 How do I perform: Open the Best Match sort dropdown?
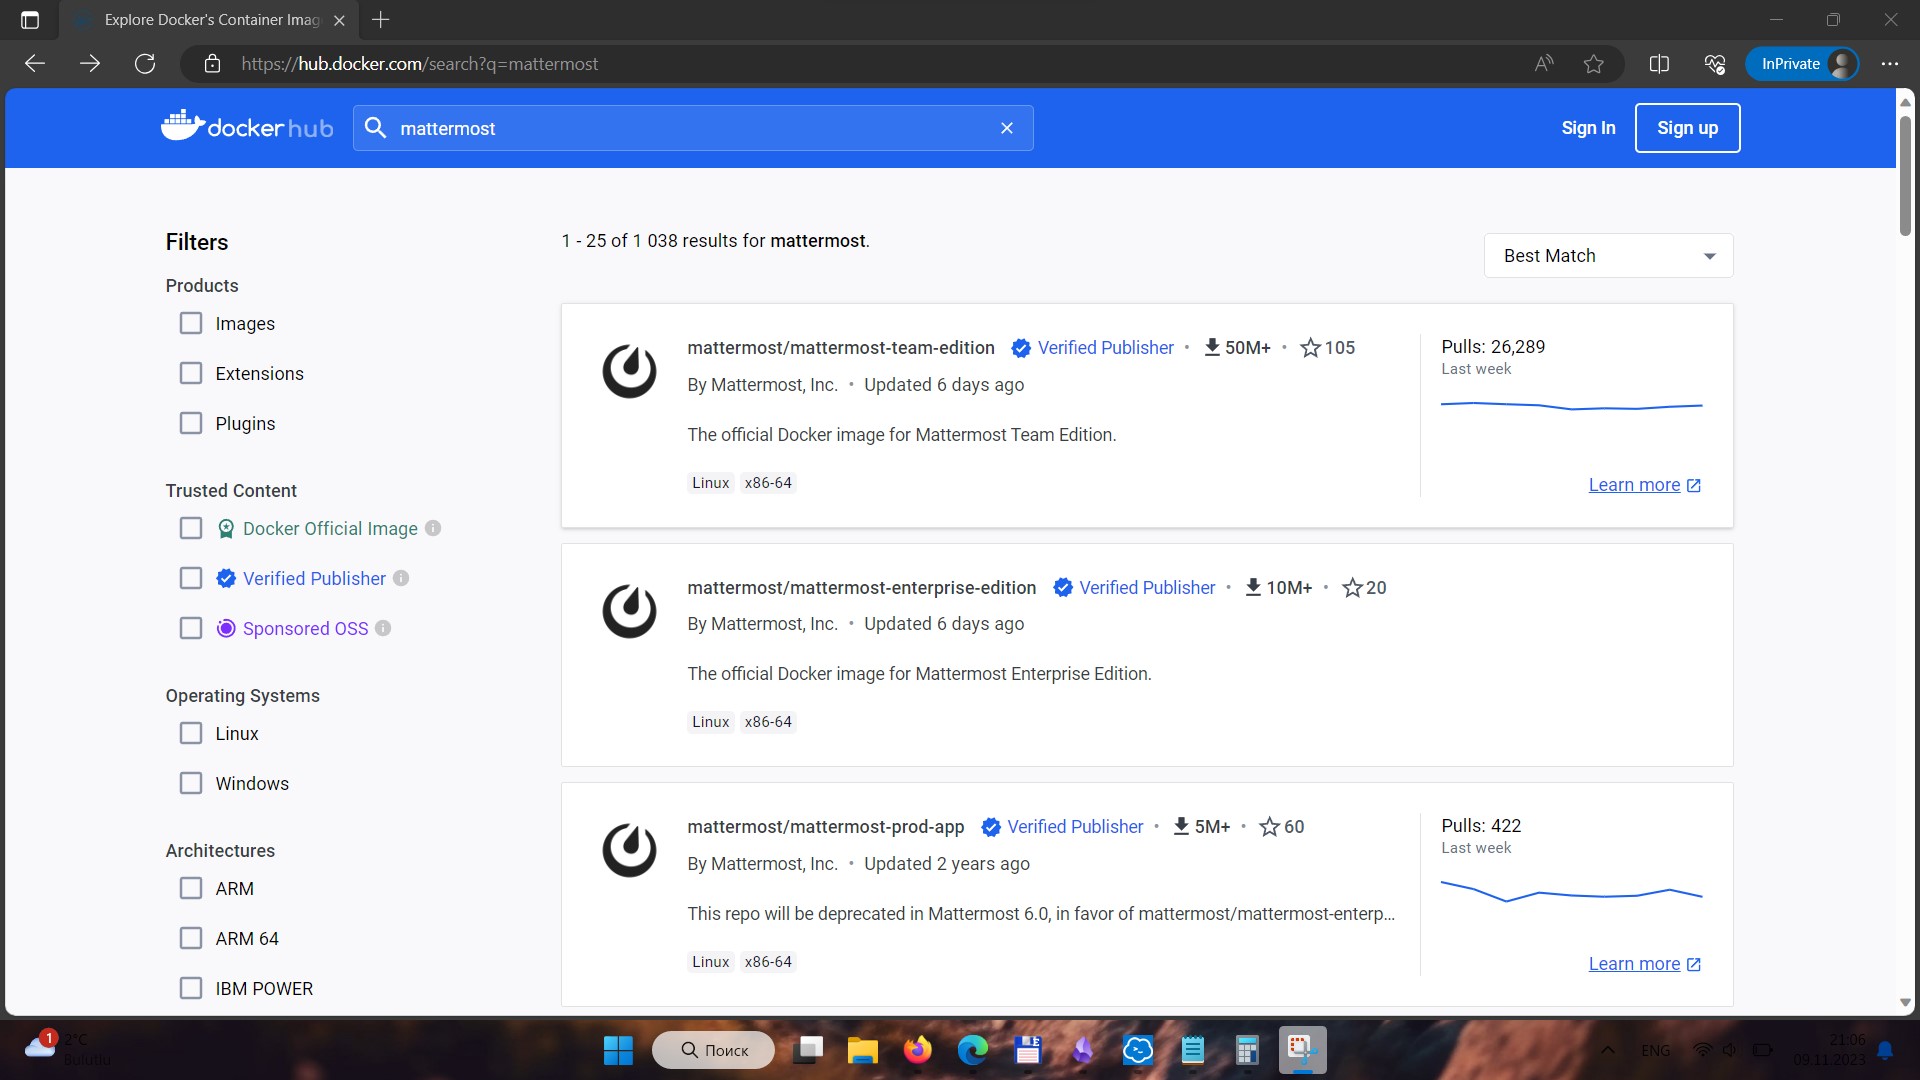(x=1608, y=256)
